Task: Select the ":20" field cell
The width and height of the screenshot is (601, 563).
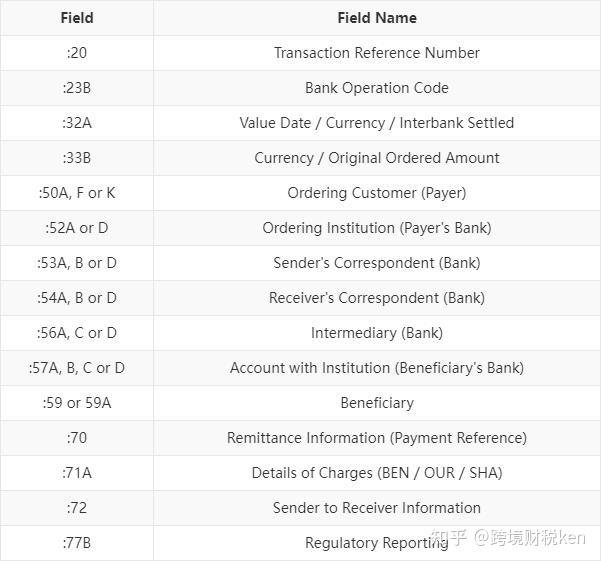Action: 77,53
